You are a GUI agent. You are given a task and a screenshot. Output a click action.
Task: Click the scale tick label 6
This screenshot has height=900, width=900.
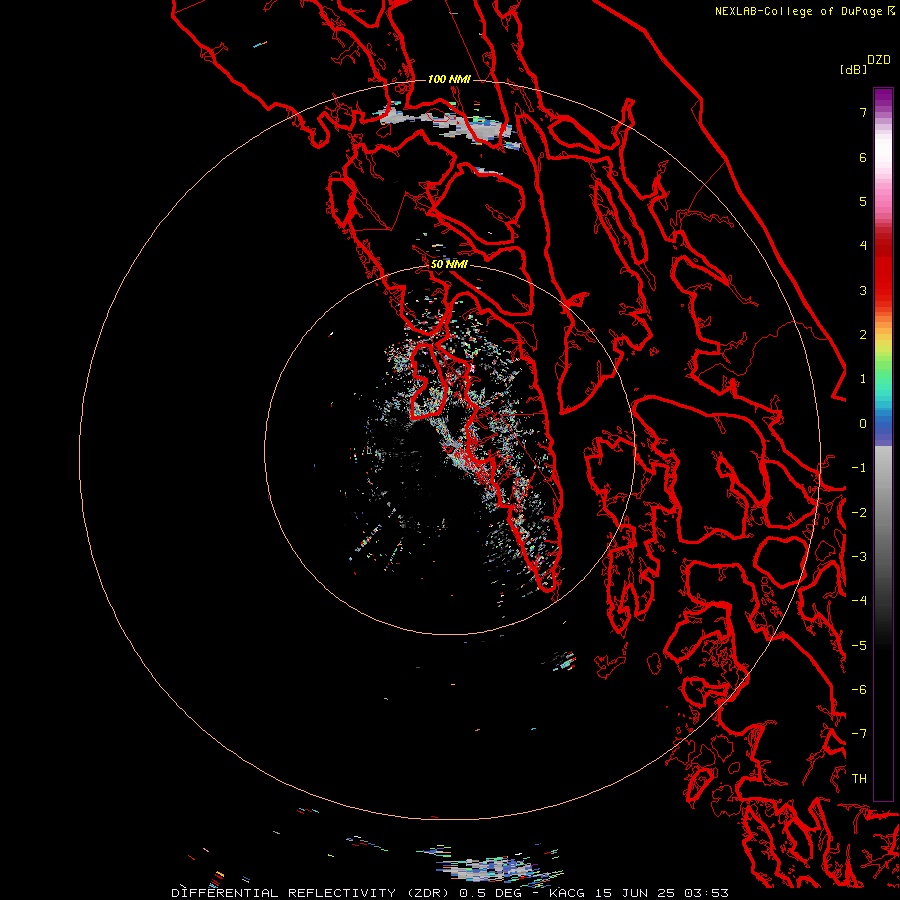pos(863,157)
